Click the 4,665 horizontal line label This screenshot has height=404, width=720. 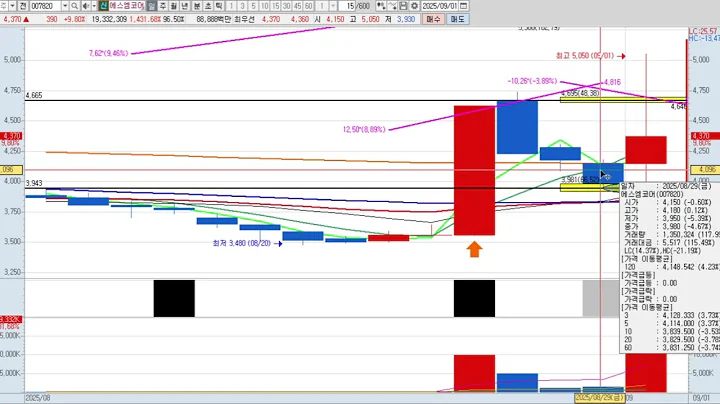tap(34, 95)
